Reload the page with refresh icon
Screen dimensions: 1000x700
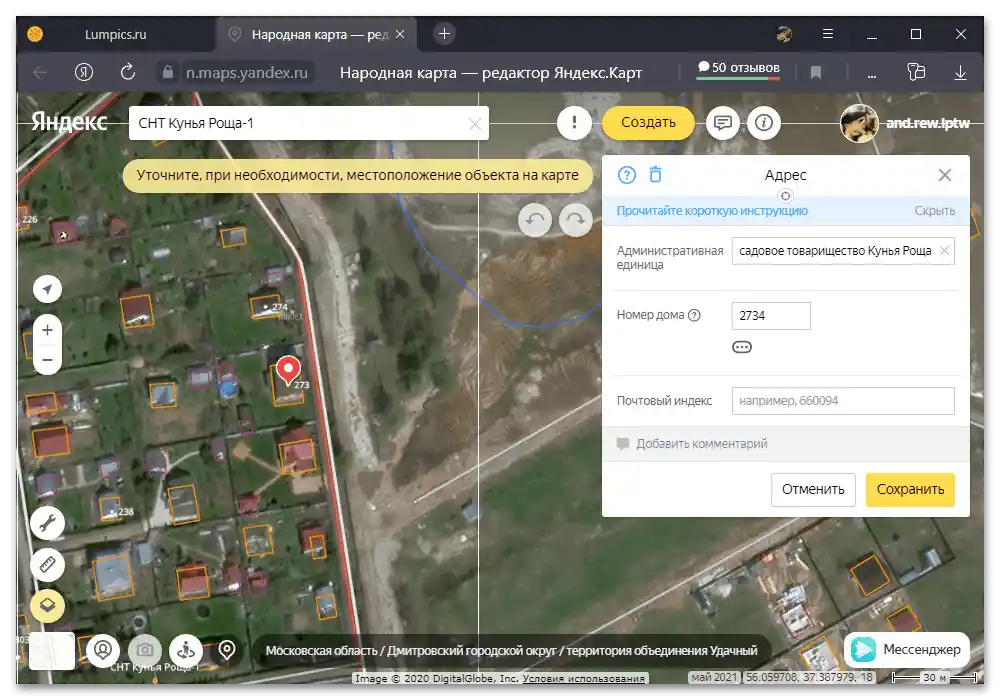tap(128, 72)
